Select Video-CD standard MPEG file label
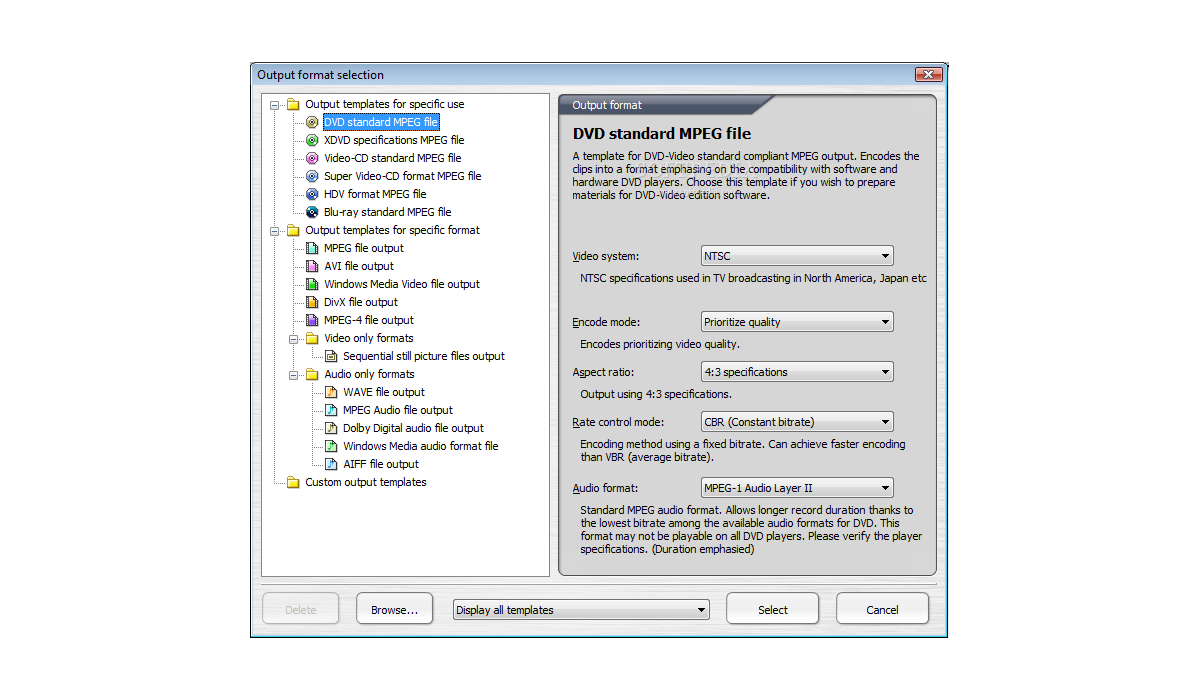The image size is (1200, 700). coord(392,158)
